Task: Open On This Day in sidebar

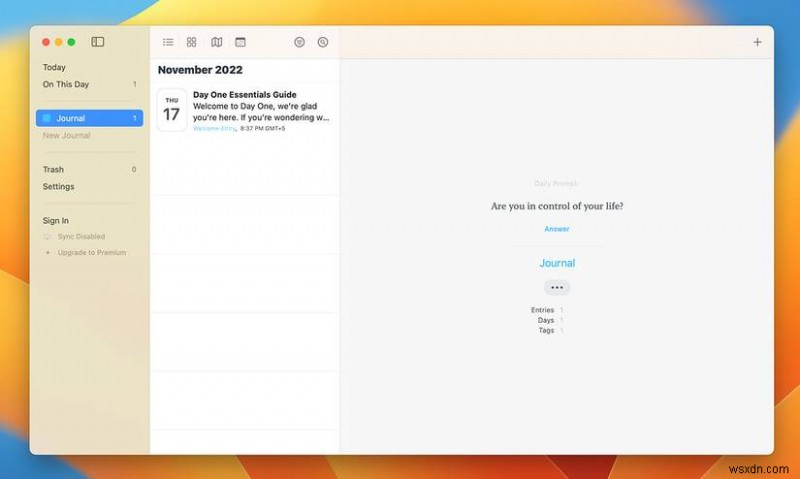Action: click(66, 84)
